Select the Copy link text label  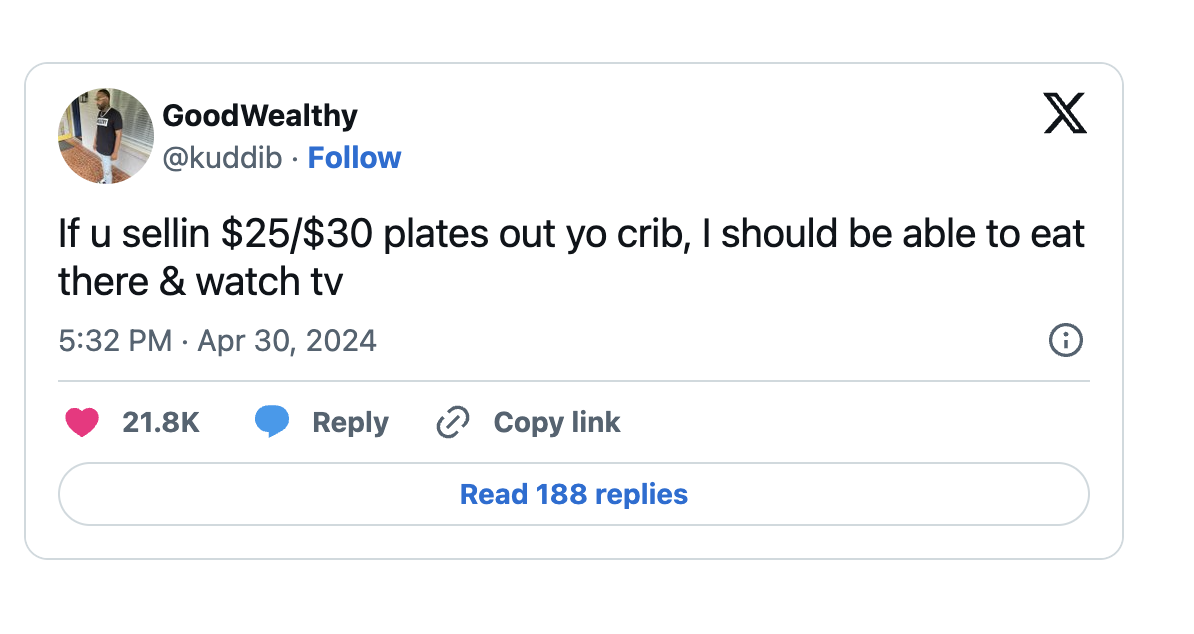557,423
